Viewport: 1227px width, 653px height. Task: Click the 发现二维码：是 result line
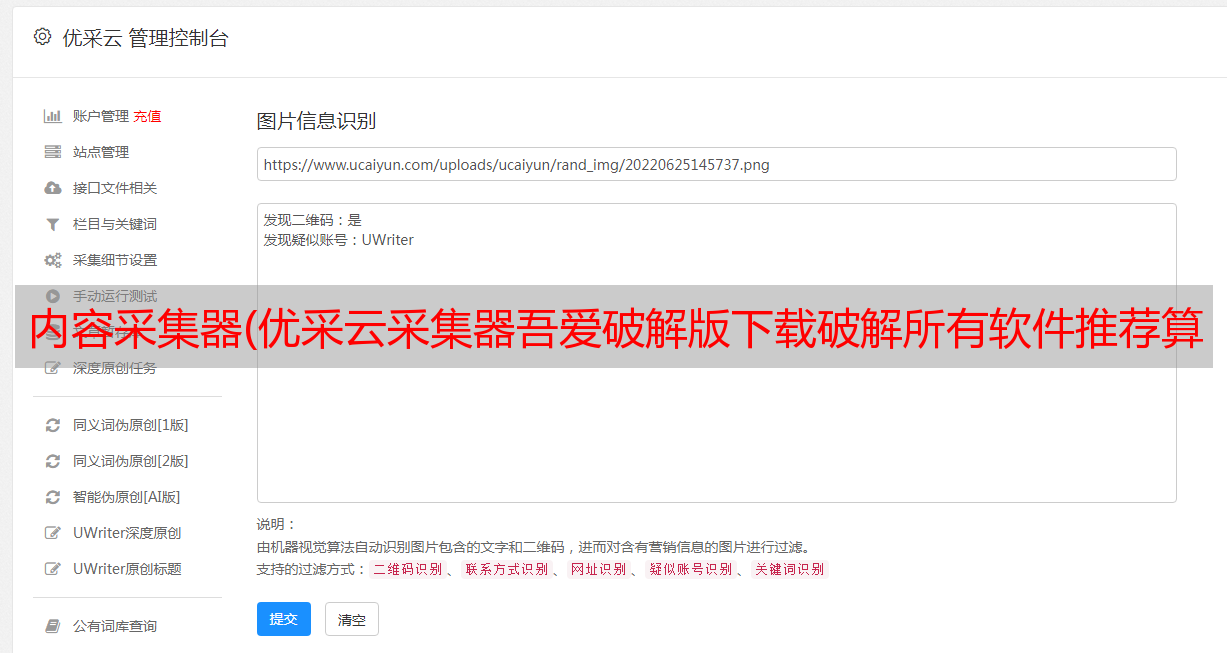(x=313, y=220)
